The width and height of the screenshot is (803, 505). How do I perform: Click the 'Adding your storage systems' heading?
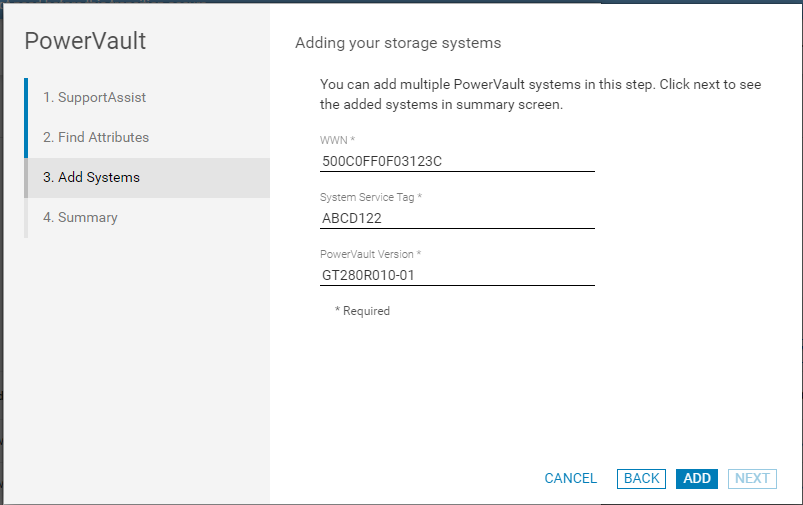point(398,44)
